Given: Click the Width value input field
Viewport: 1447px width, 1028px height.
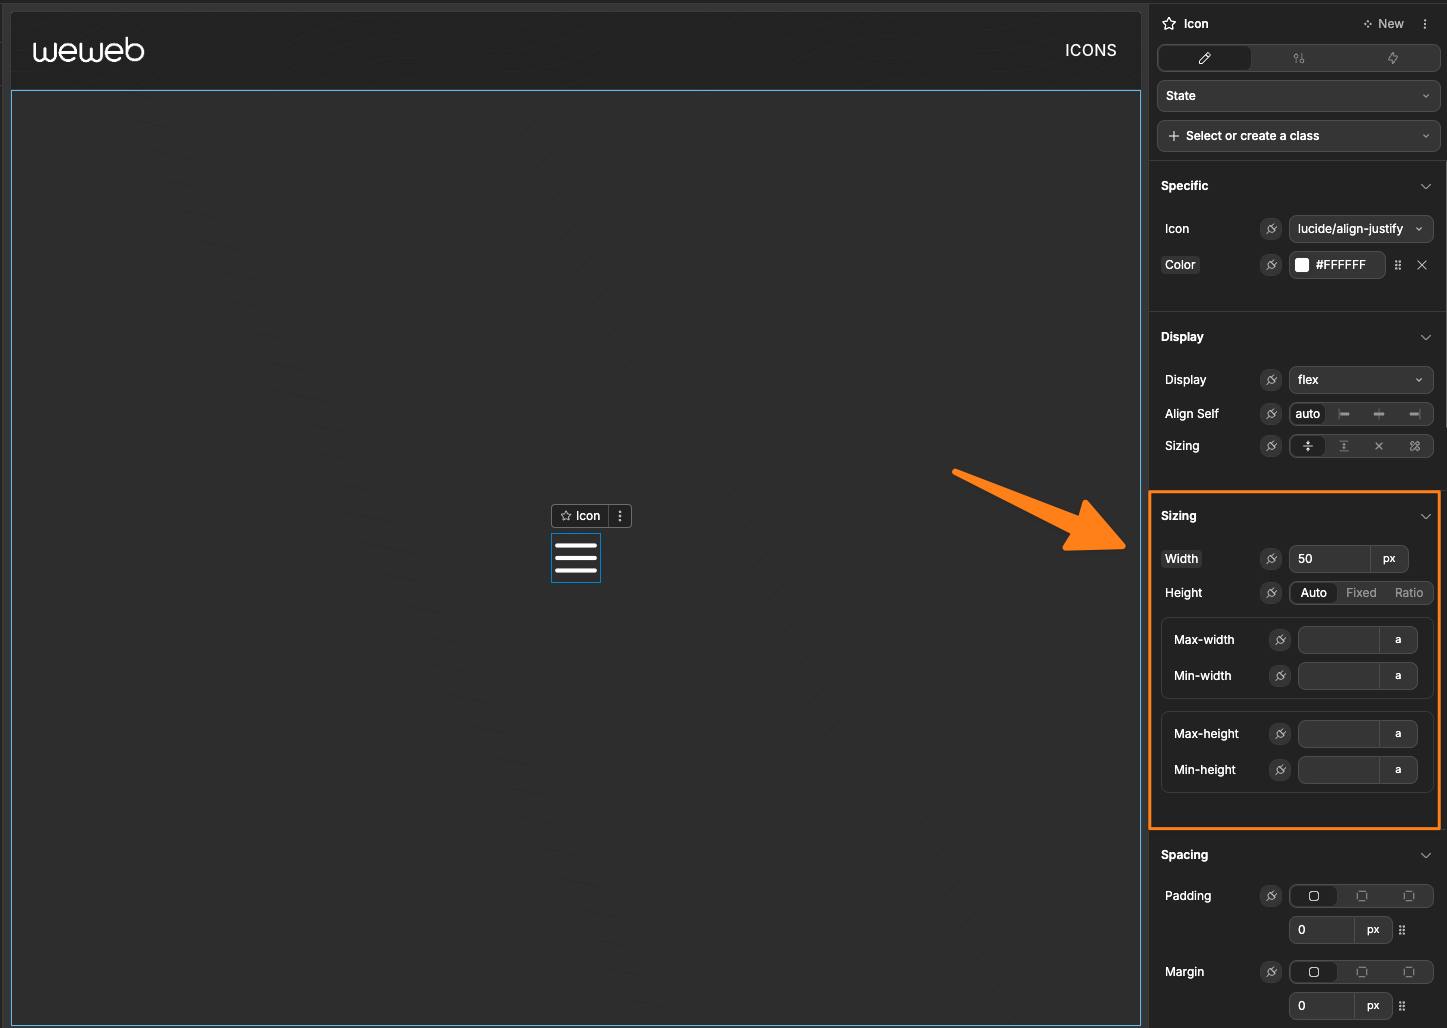Looking at the screenshot, I should click(x=1330, y=558).
